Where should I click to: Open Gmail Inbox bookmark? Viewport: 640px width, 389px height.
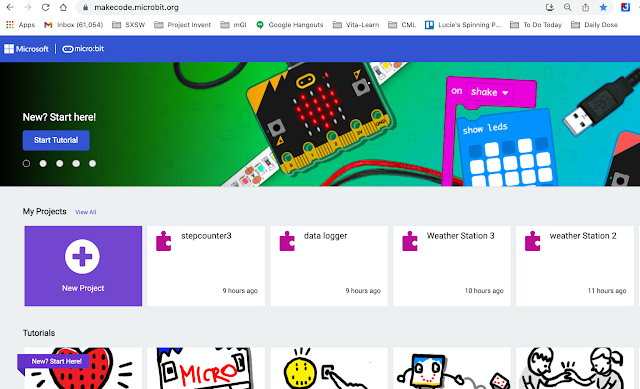[73, 25]
